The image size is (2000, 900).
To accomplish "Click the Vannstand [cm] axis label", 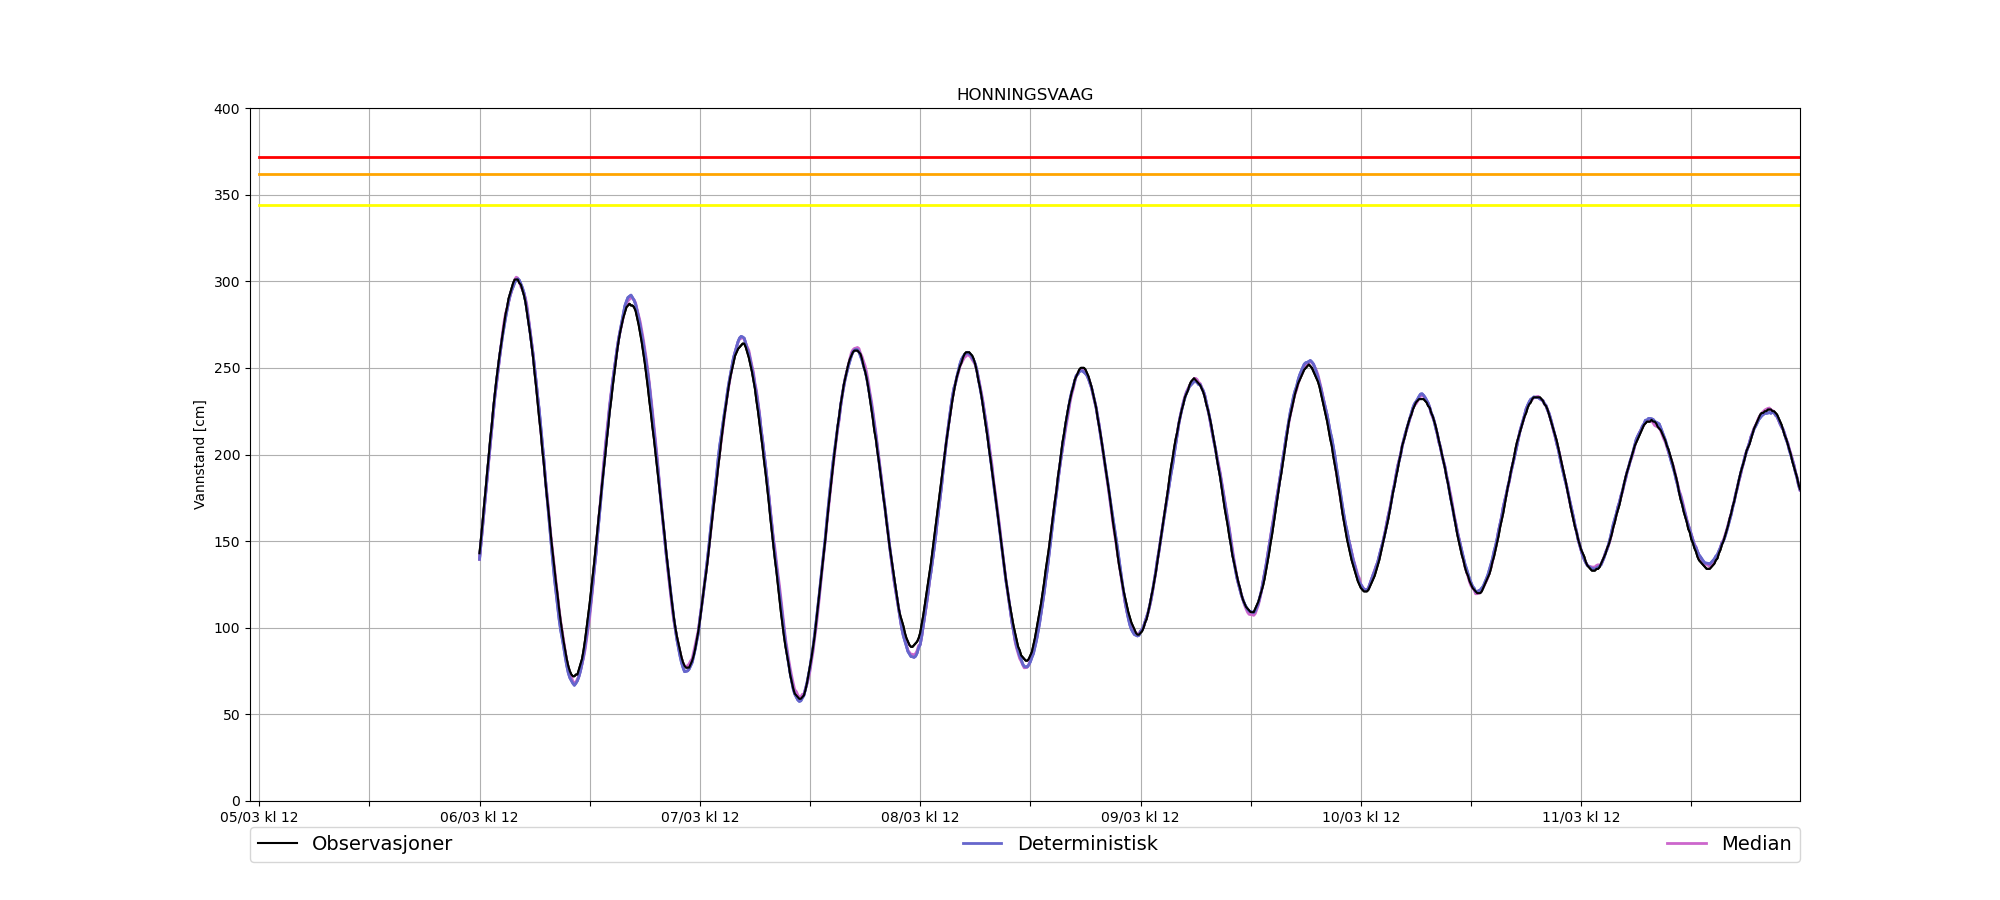I will click(200, 455).
